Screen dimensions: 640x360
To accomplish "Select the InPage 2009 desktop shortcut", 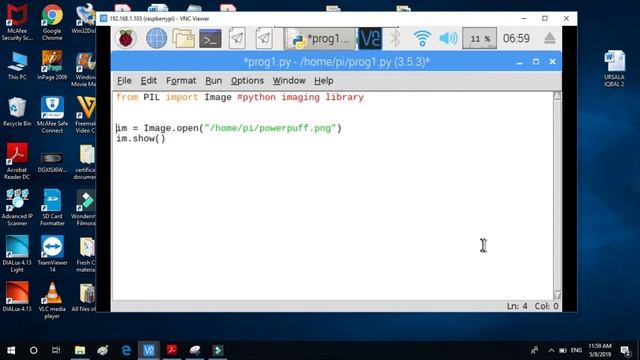I will pyautogui.click(x=52, y=65).
